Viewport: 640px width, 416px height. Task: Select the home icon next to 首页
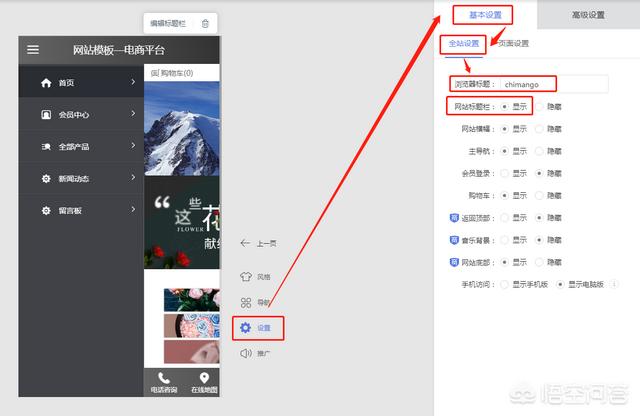point(46,83)
